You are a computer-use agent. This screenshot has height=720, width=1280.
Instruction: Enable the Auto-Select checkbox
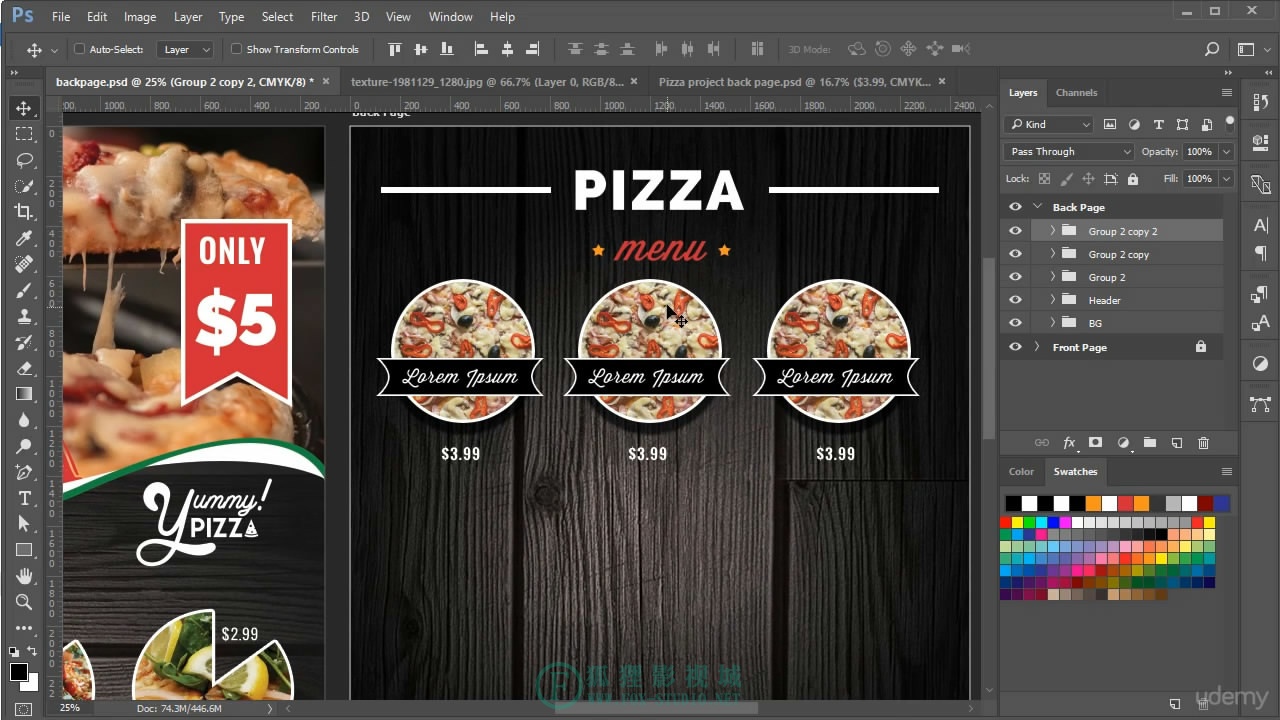pyautogui.click(x=80, y=49)
